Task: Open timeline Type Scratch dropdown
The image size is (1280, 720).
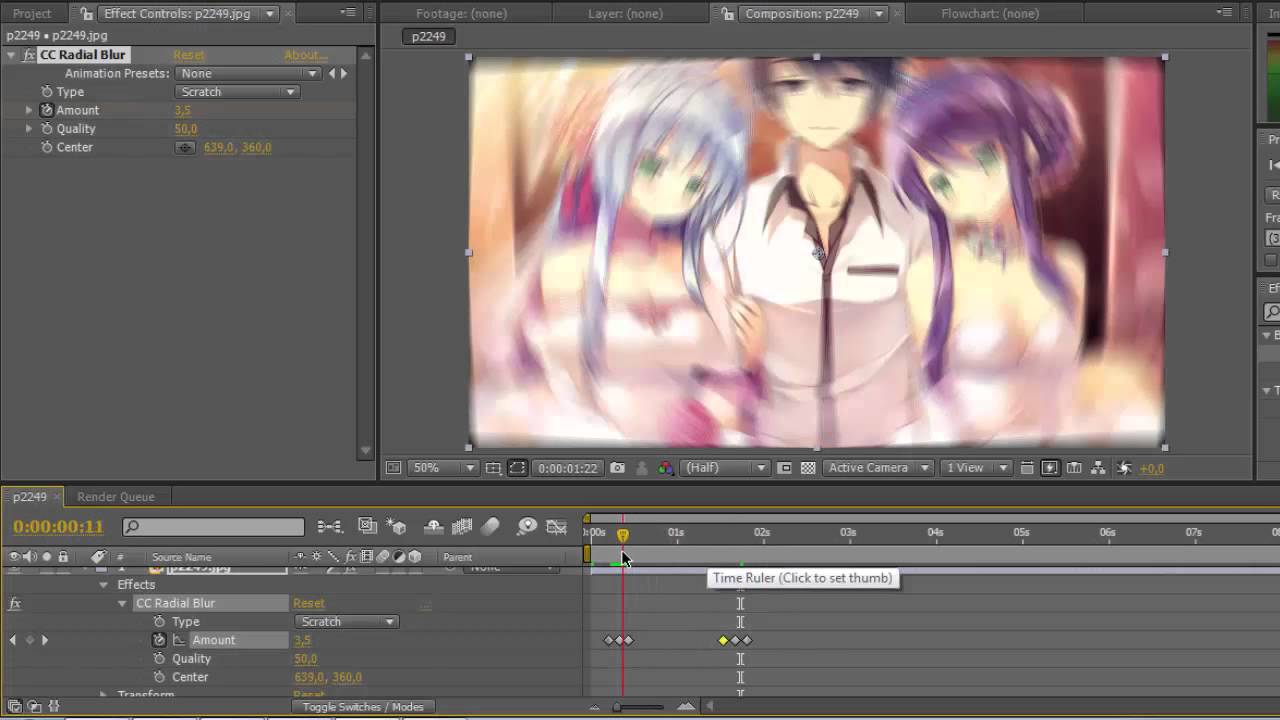Action: click(x=345, y=622)
